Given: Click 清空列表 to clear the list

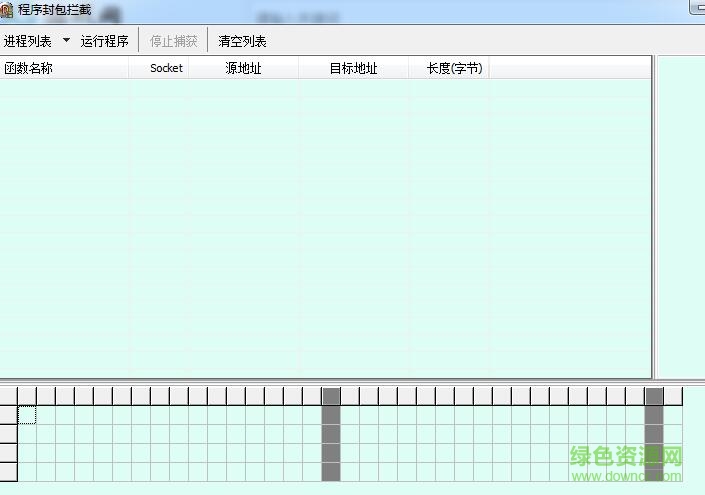Looking at the screenshot, I should (242, 41).
